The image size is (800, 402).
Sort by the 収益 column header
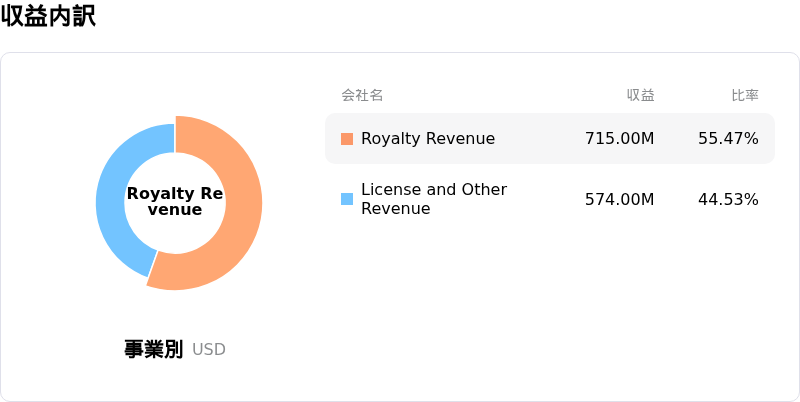tap(641, 95)
